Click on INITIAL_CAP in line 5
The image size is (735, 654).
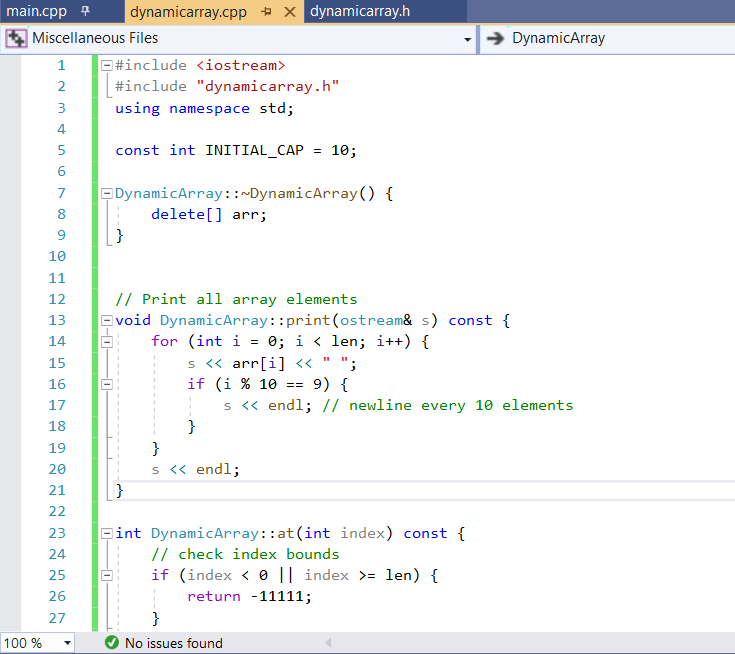click(254, 150)
